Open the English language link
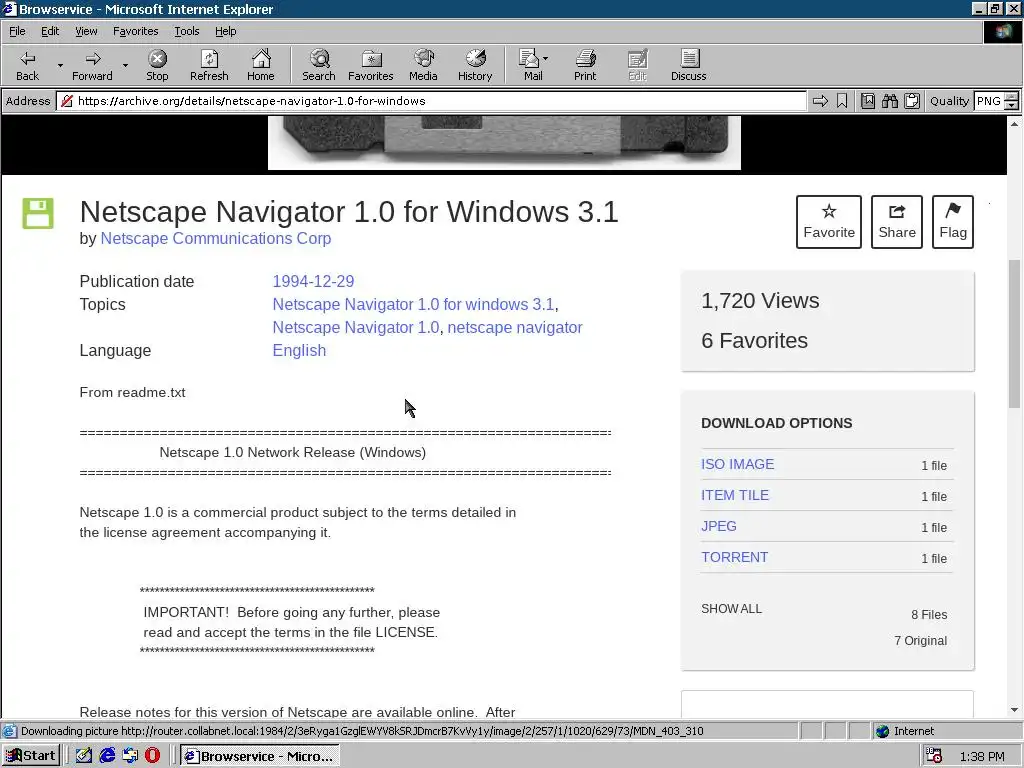Viewport: 1024px width, 768px height. tap(299, 350)
